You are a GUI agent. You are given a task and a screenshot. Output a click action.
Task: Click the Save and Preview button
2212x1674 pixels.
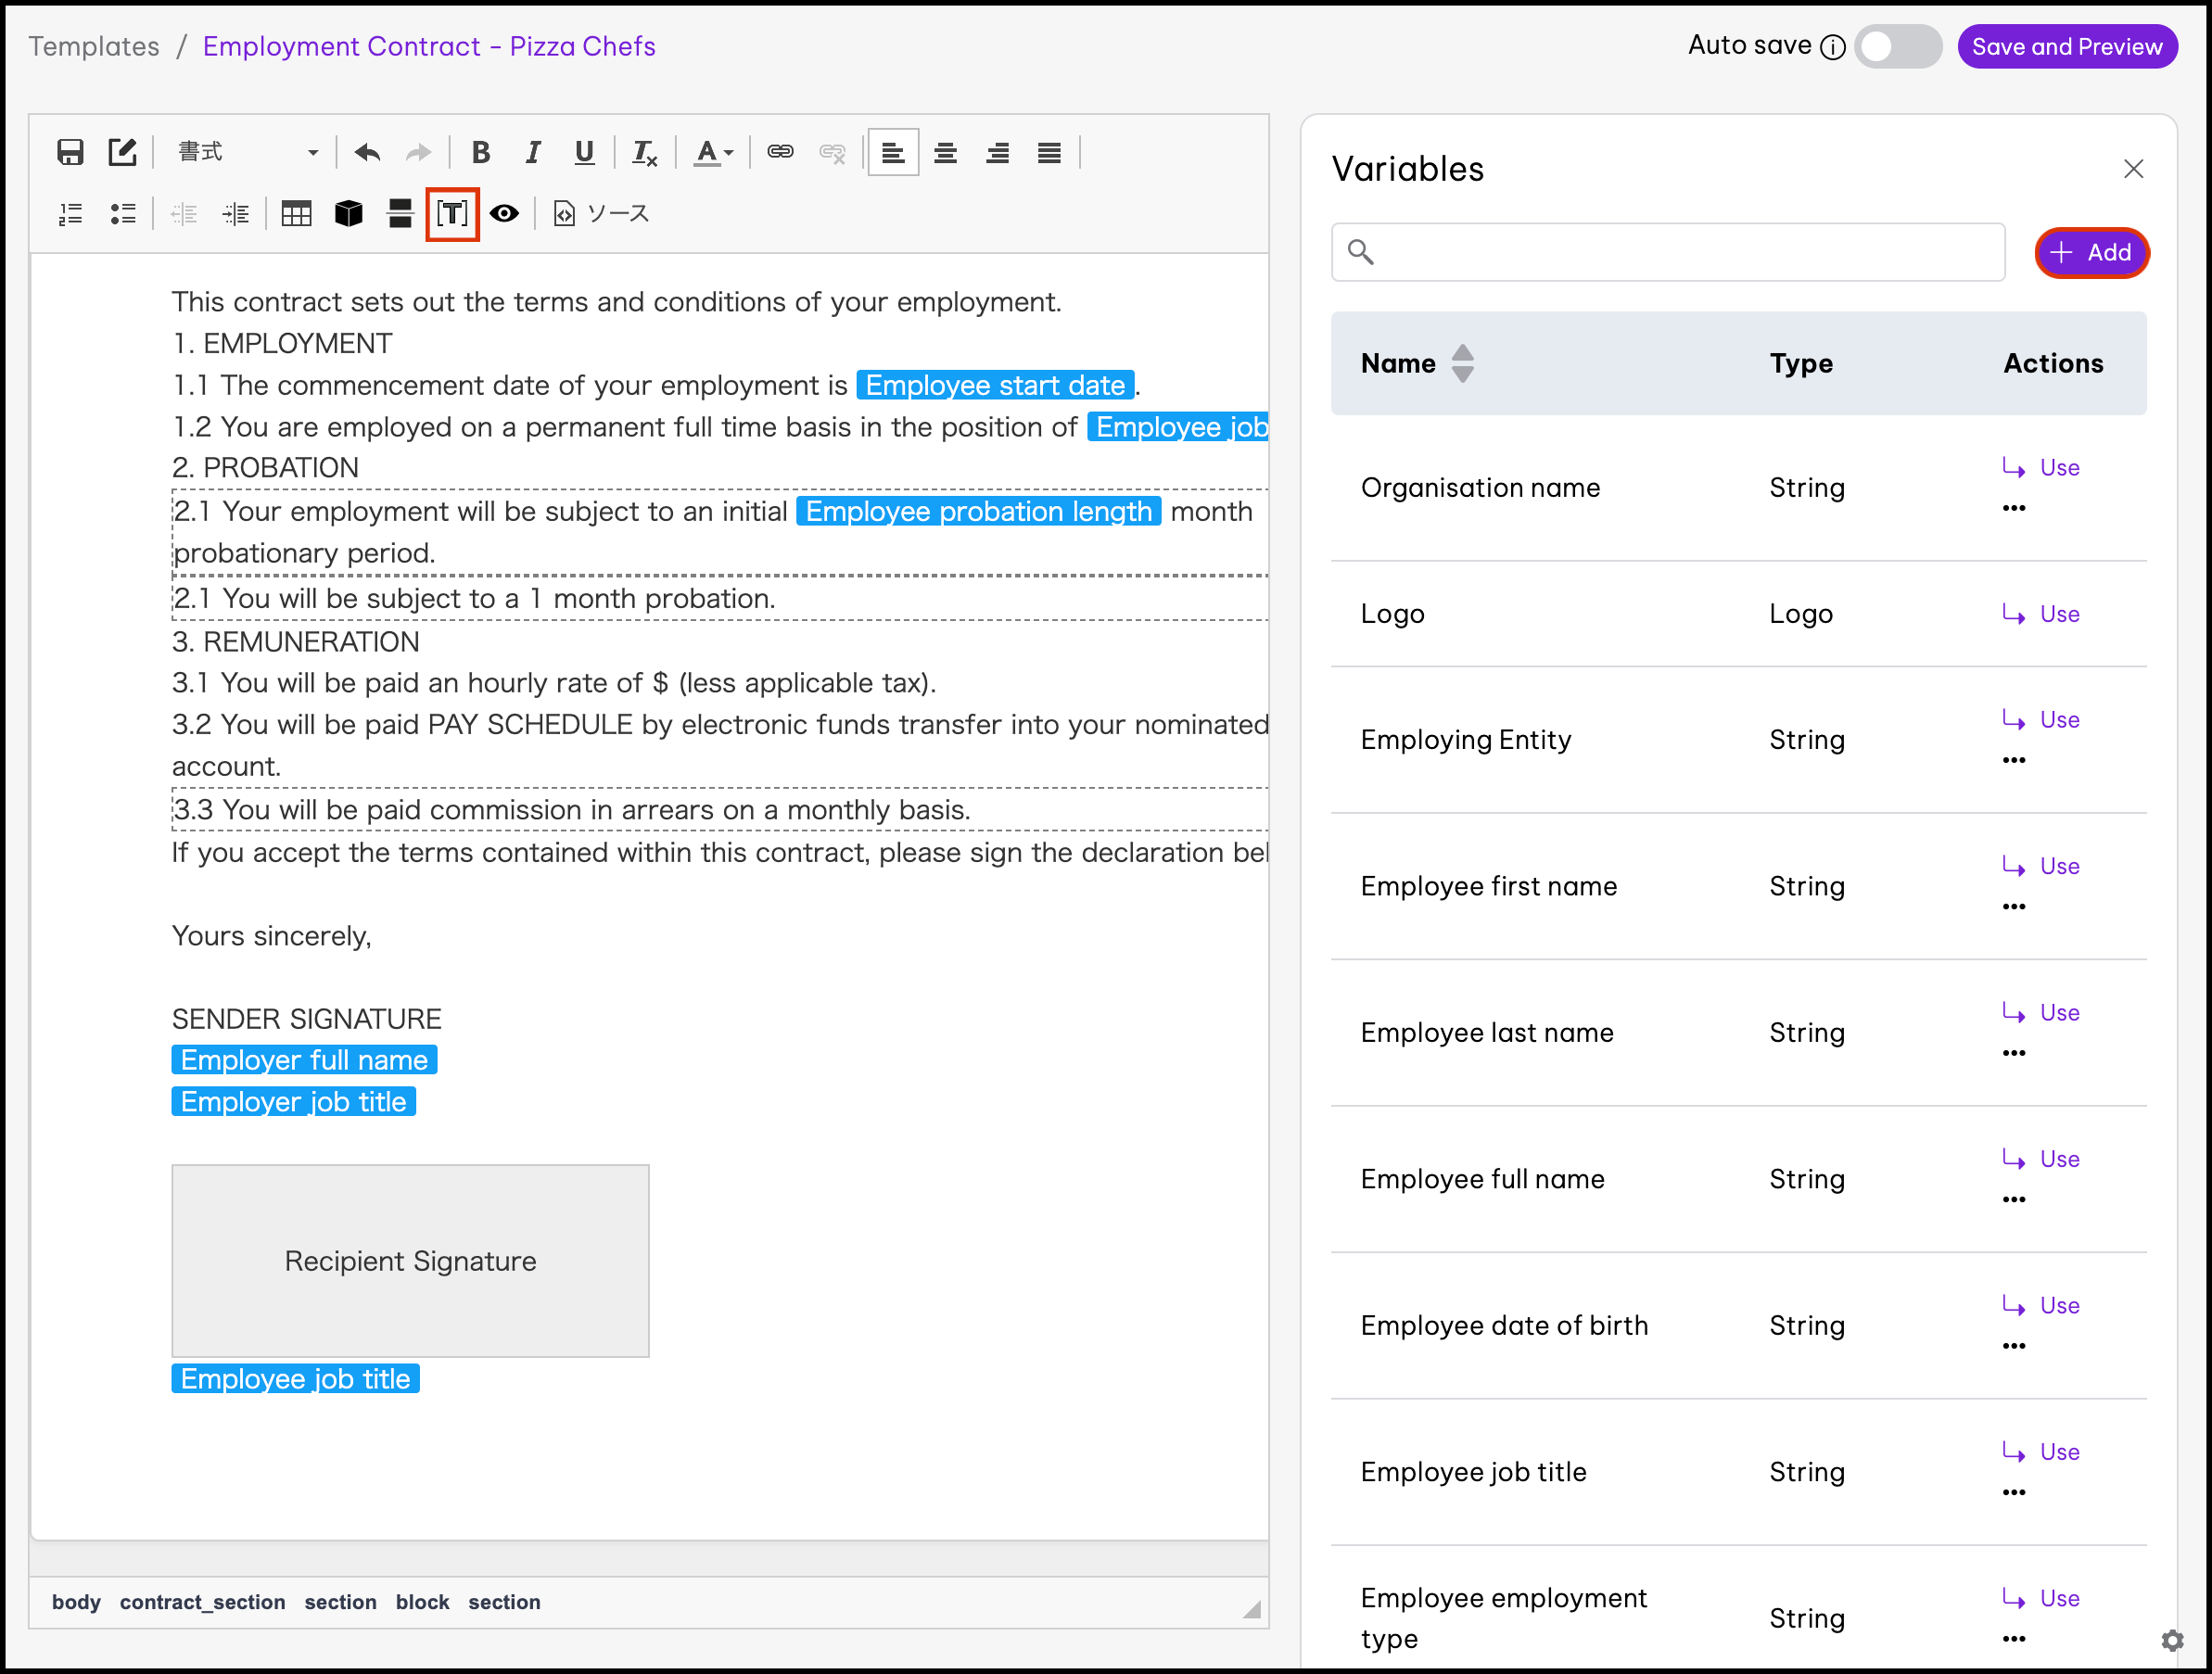[x=2066, y=47]
